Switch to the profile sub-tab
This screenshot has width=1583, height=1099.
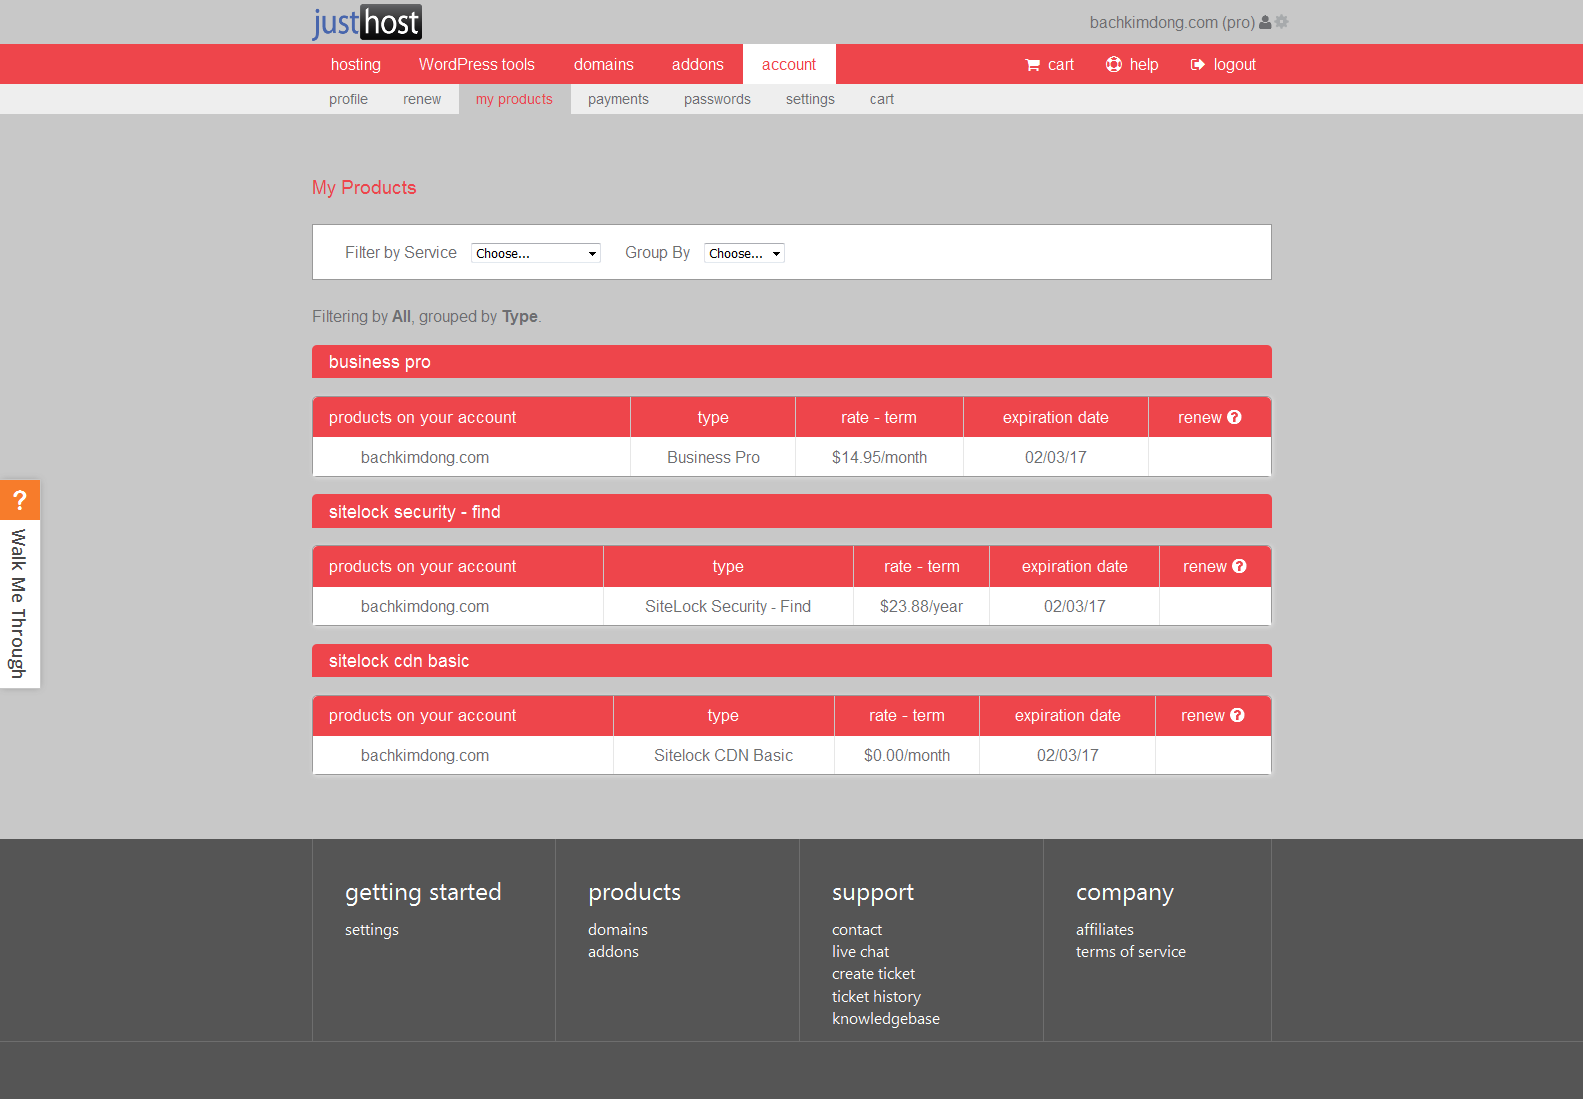click(x=348, y=99)
